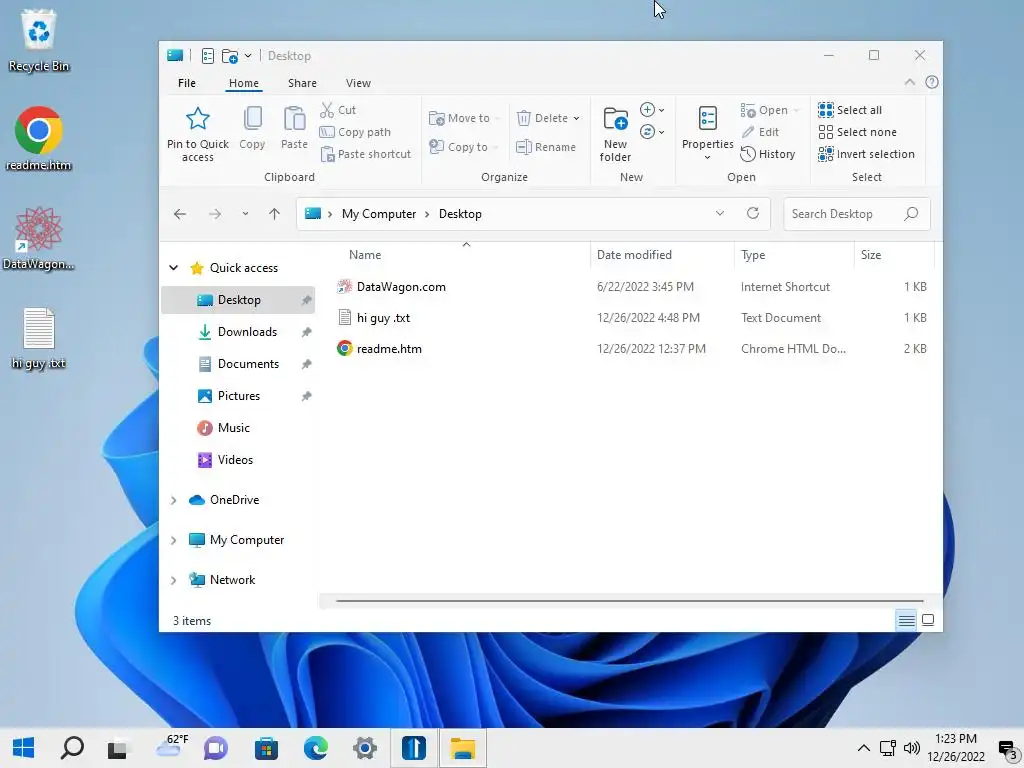Open the Copy to dropdown
1024x768 pixels.
pyautogui.click(x=463, y=147)
